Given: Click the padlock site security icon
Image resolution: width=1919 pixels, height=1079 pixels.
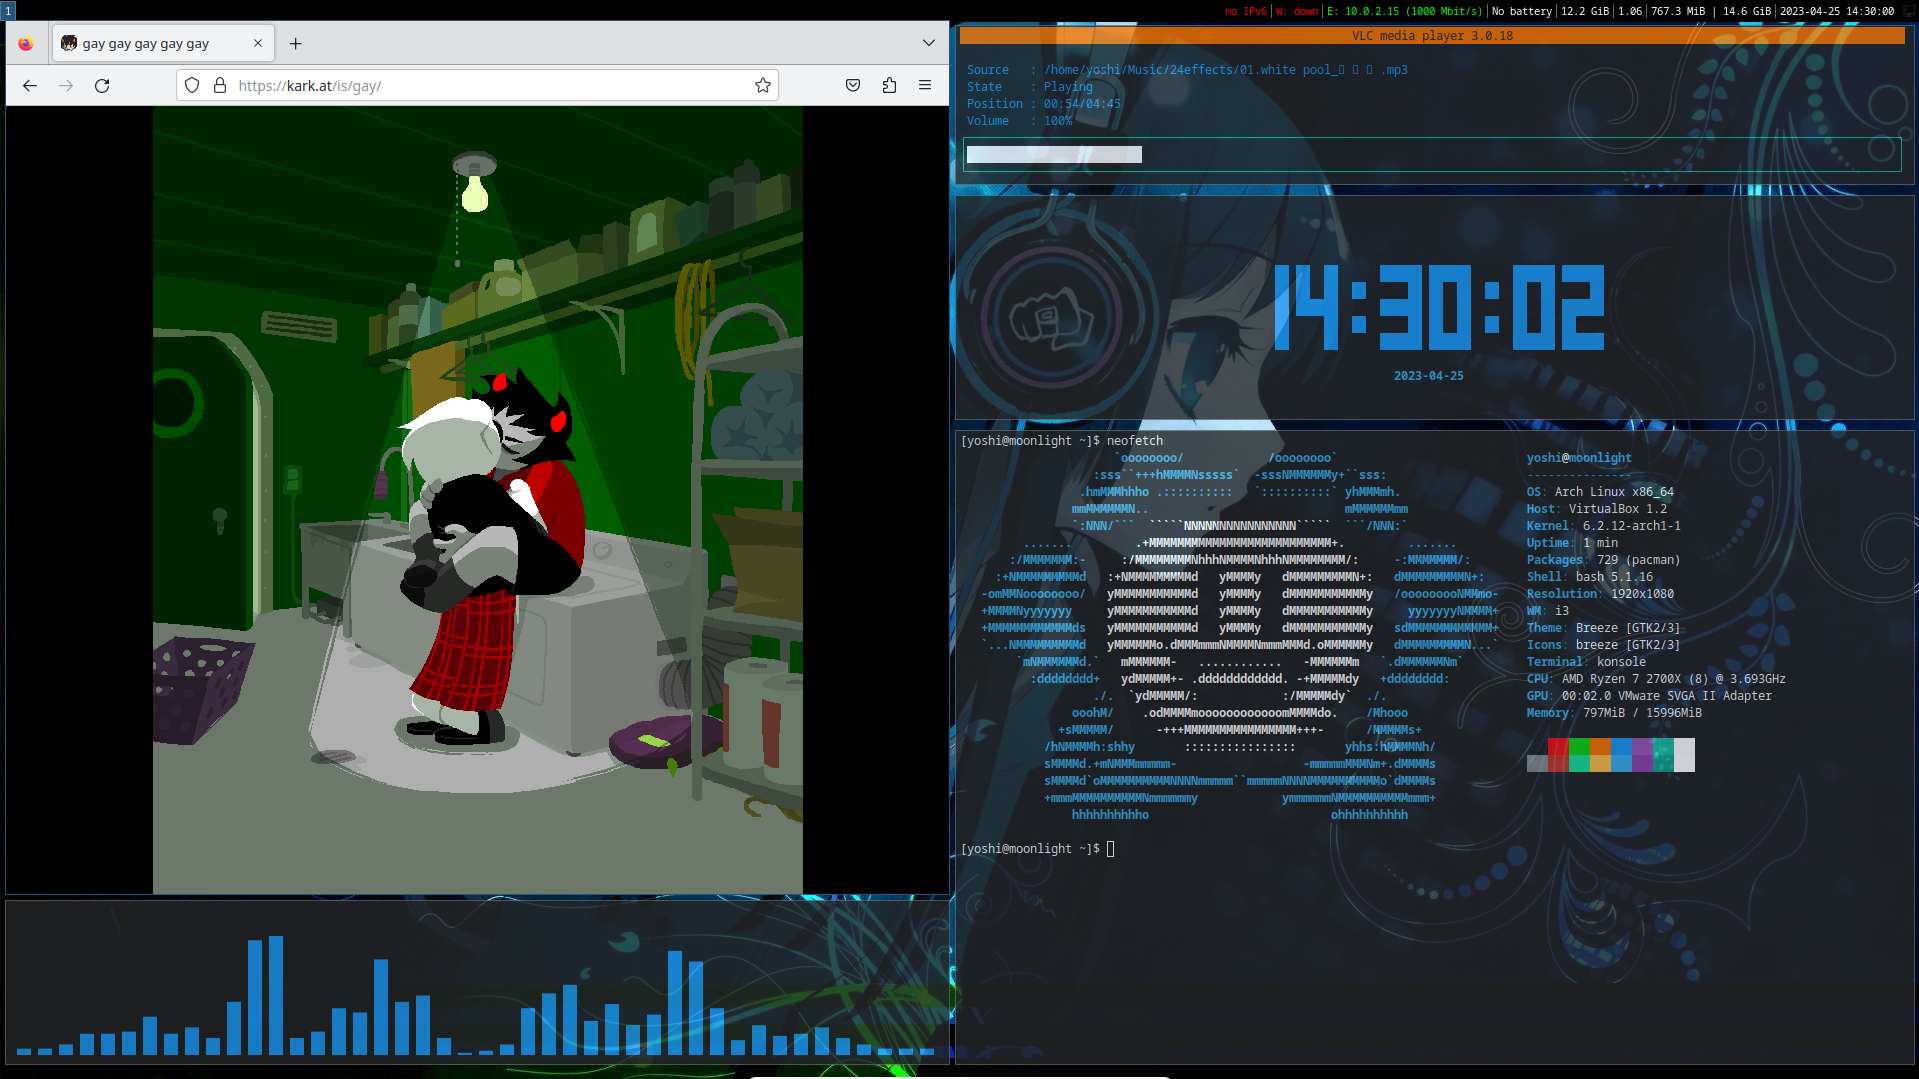Looking at the screenshot, I should pos(220,86).
